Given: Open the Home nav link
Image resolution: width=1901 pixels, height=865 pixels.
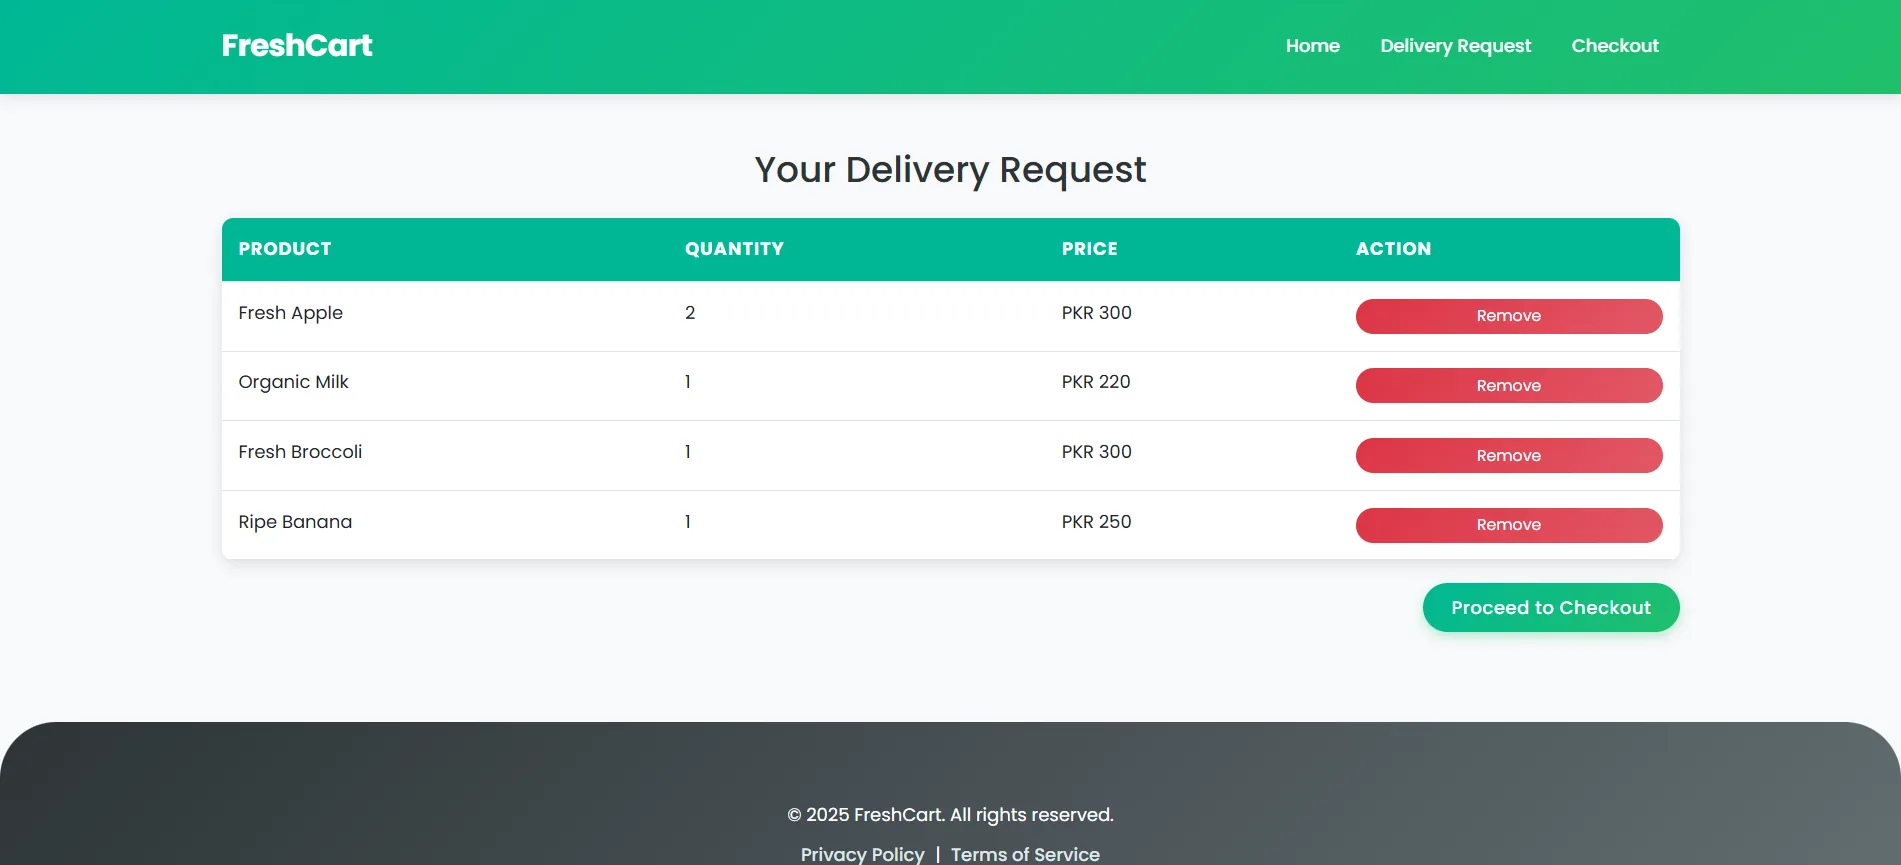Looking at the screenshot, I should coord(1312,46).
